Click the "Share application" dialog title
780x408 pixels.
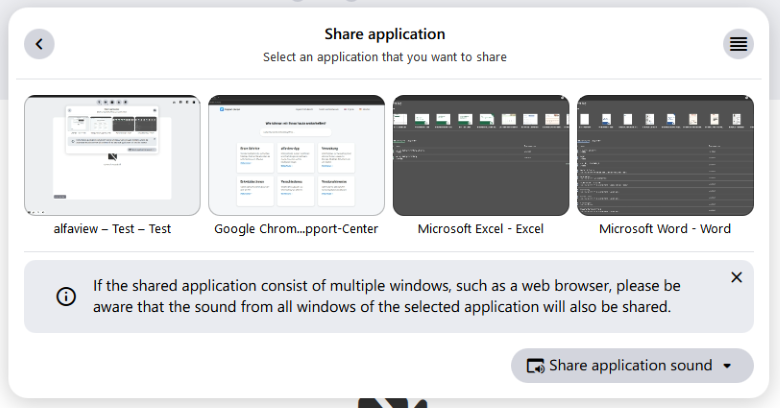(385, 35)
